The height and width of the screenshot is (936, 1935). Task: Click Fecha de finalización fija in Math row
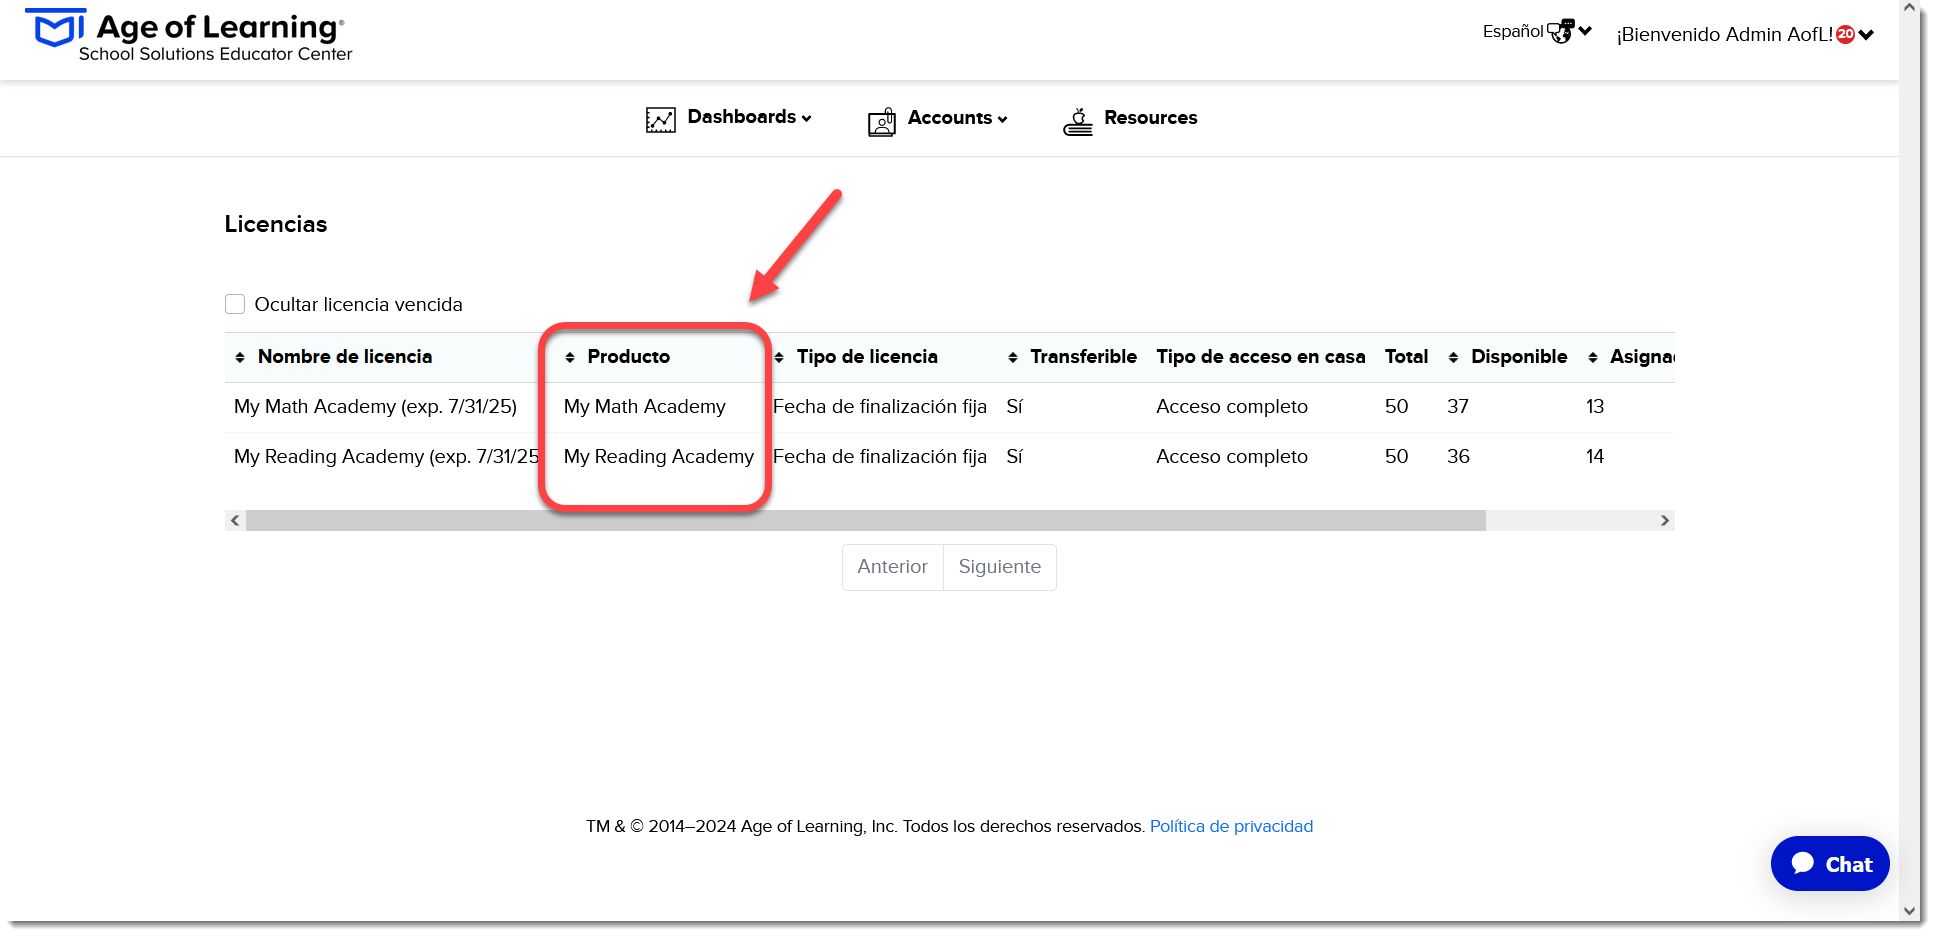click(880, 407)
